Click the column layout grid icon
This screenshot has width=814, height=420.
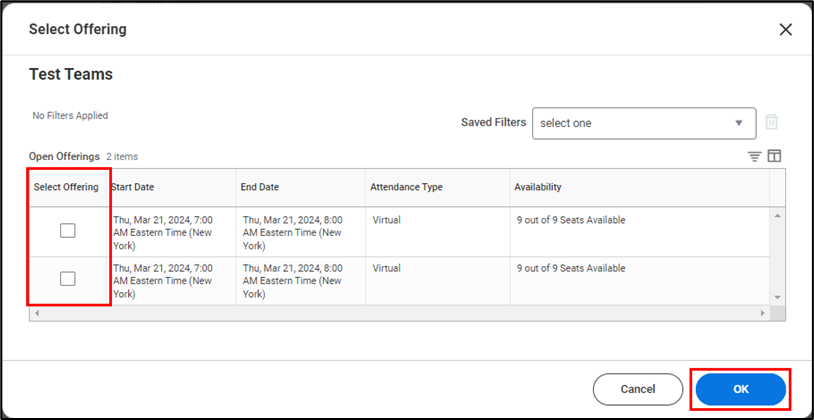pos(774,156)
